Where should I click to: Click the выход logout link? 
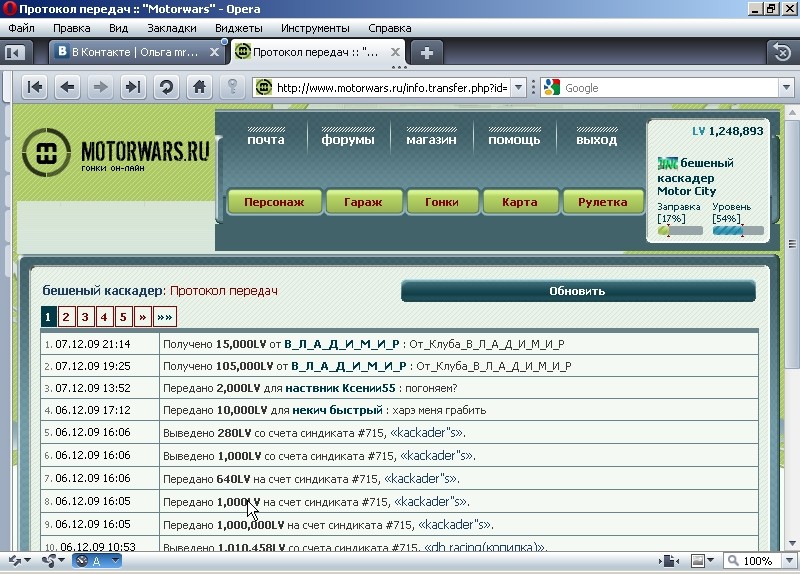point(596,140)
